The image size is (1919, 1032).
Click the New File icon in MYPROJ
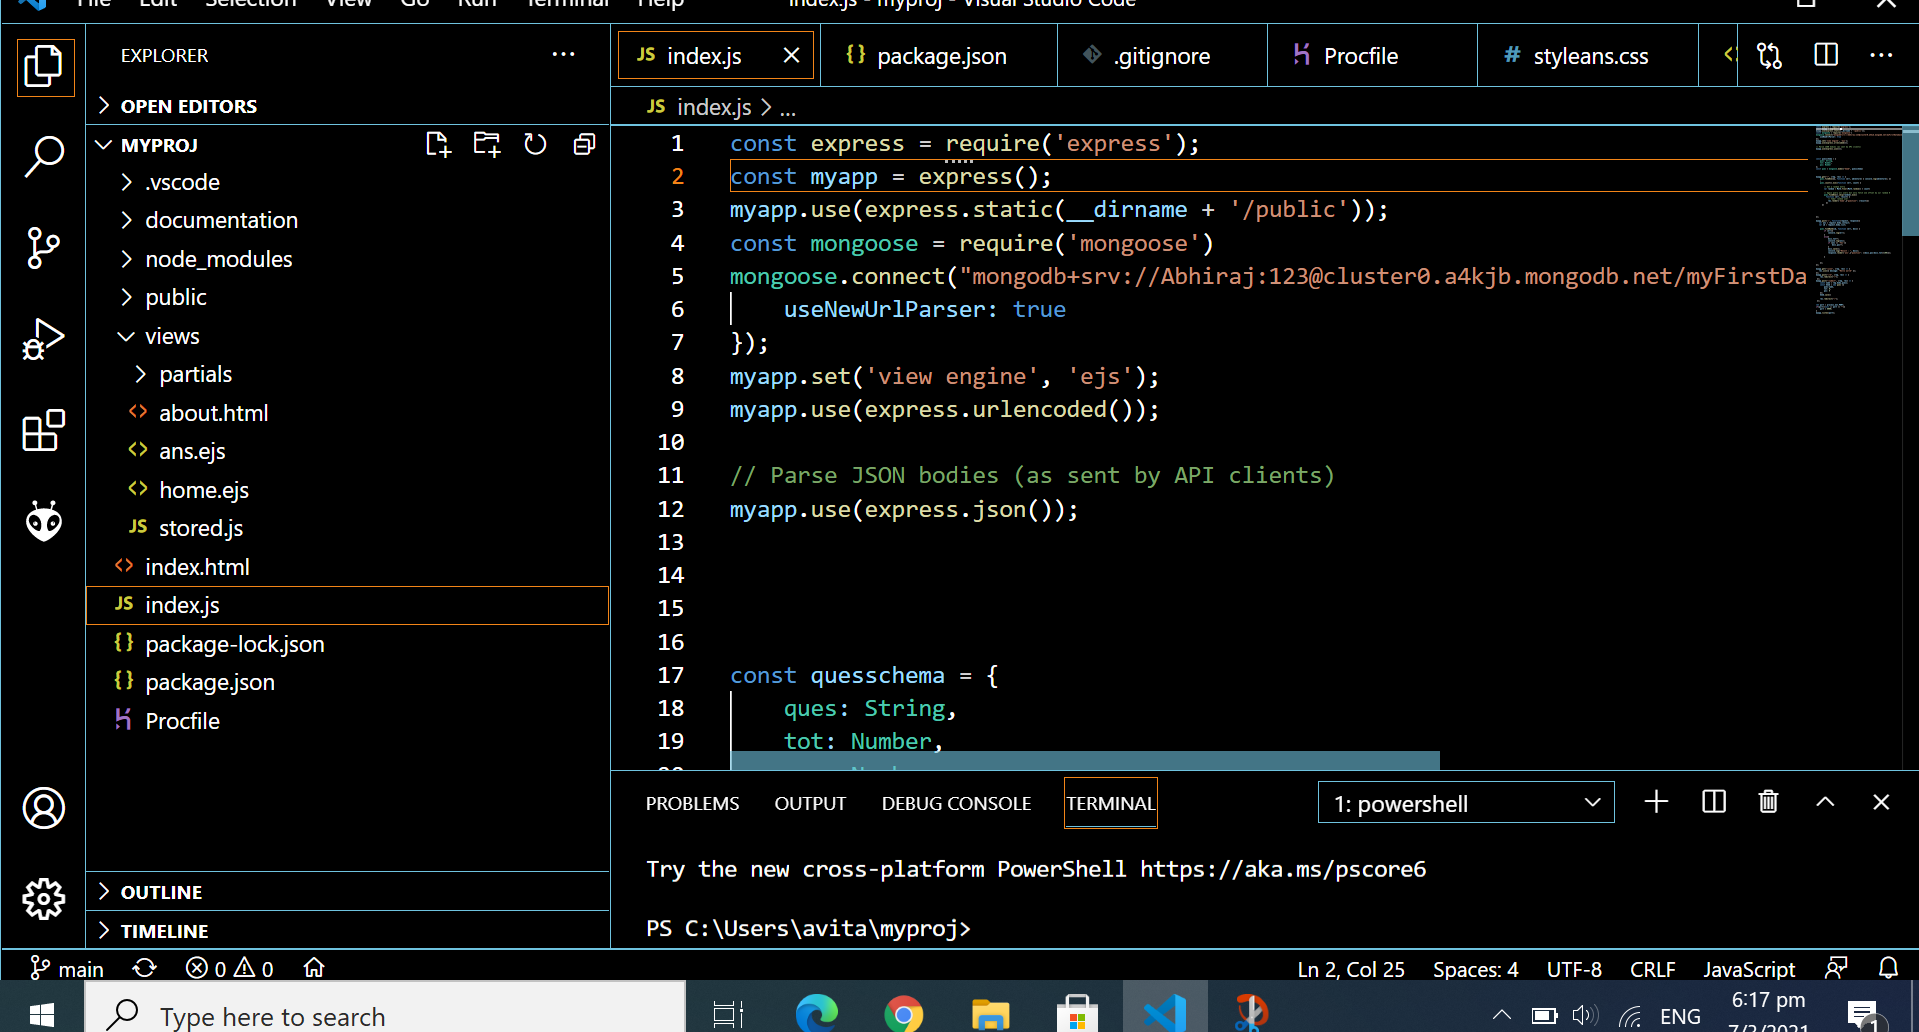point(438,145)
